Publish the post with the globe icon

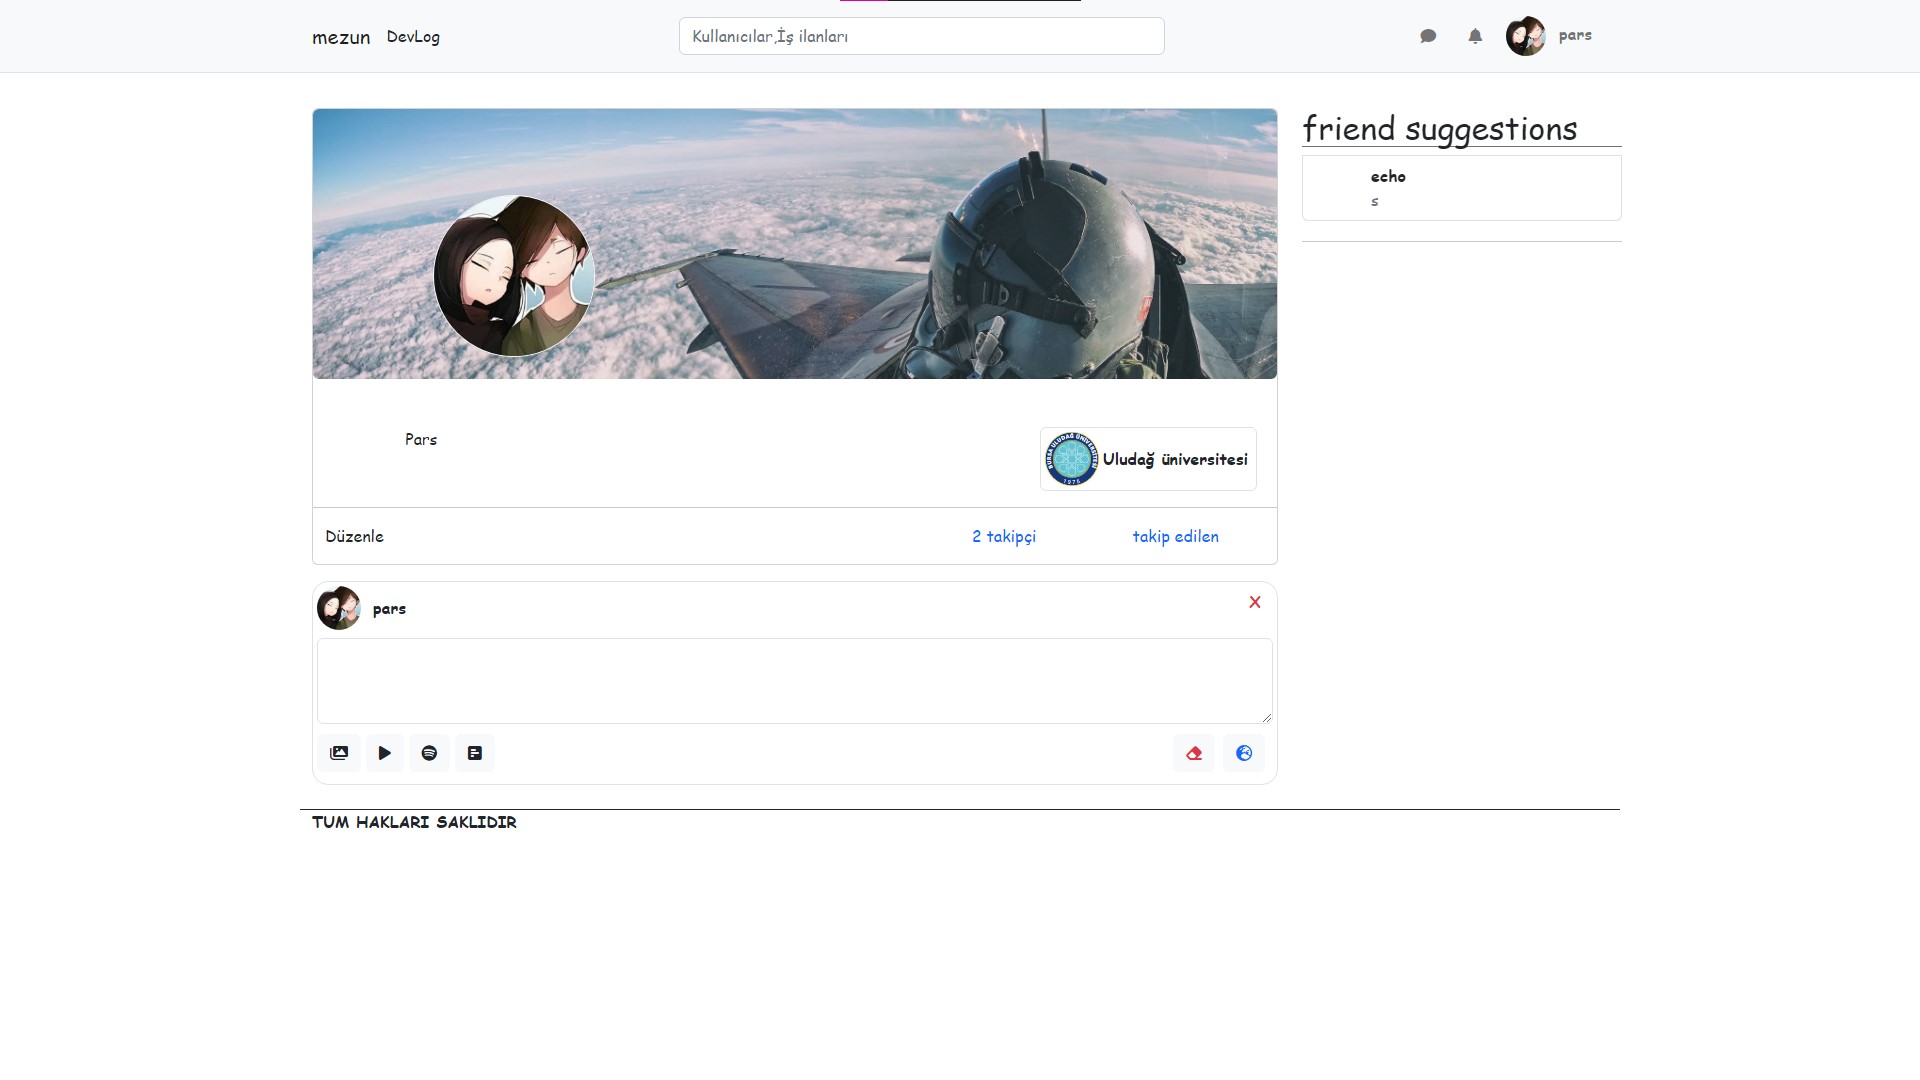1244,753
